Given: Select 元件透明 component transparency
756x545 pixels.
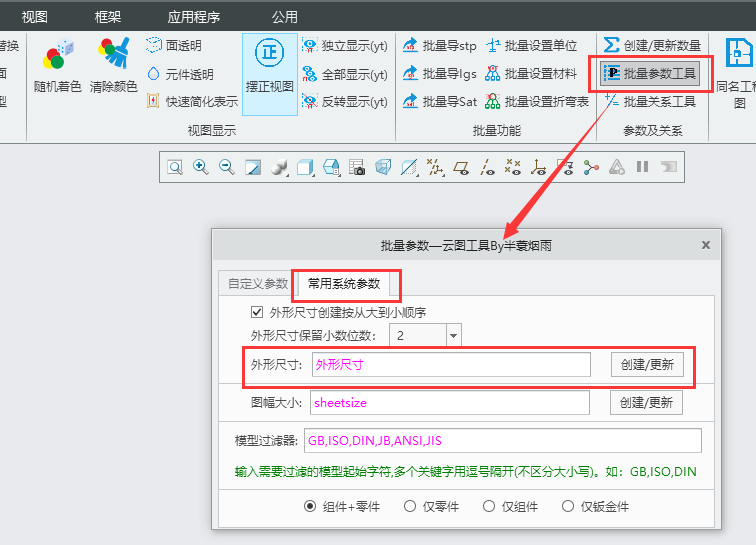Looking at the screenshot, I should tap(180, 74).
